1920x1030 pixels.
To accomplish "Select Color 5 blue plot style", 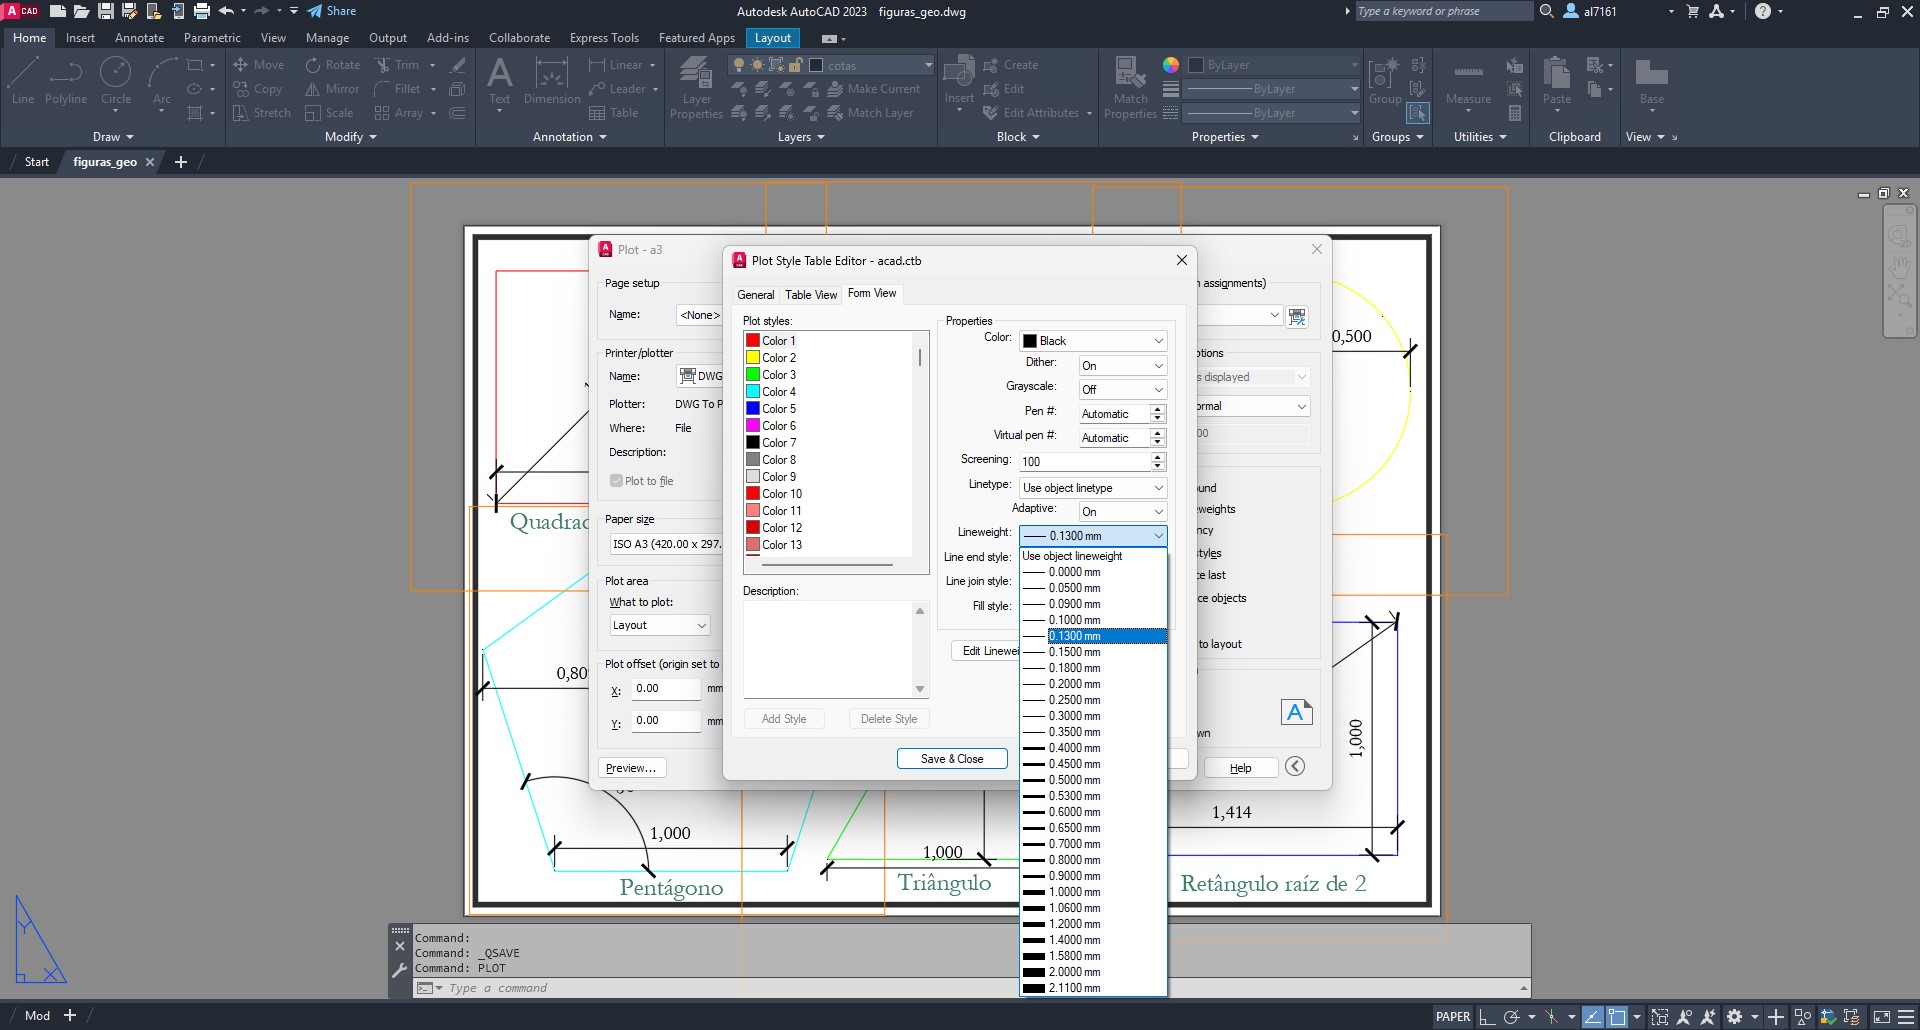I will coord(779,409).
